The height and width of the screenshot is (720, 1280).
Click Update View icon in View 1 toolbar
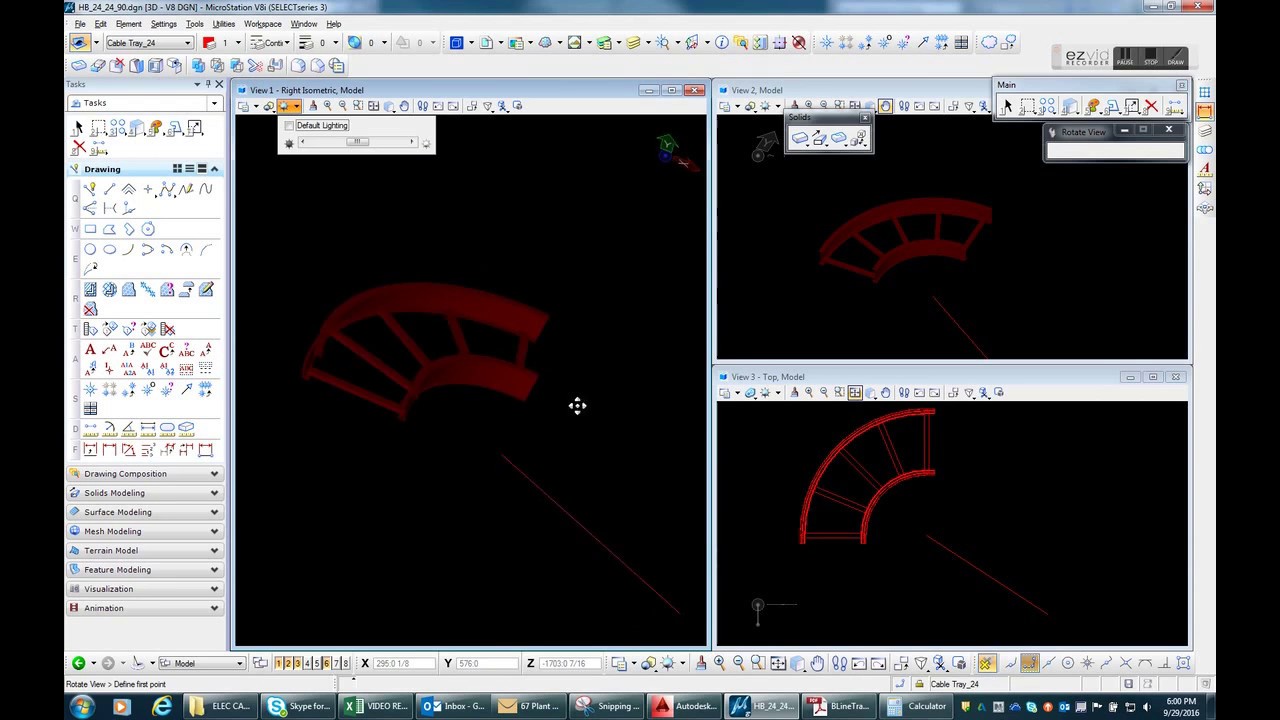pos(313,106)
